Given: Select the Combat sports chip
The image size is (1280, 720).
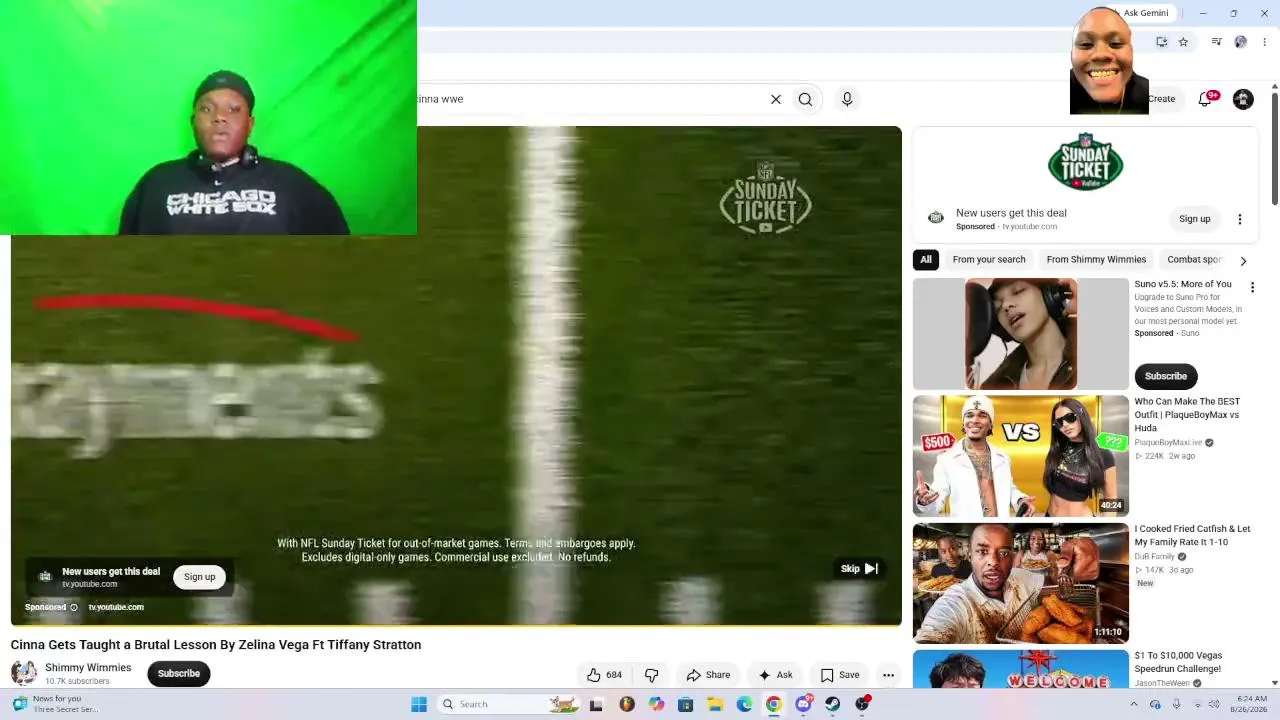Looking at the screenshot, I should (x=1195, y=260).
